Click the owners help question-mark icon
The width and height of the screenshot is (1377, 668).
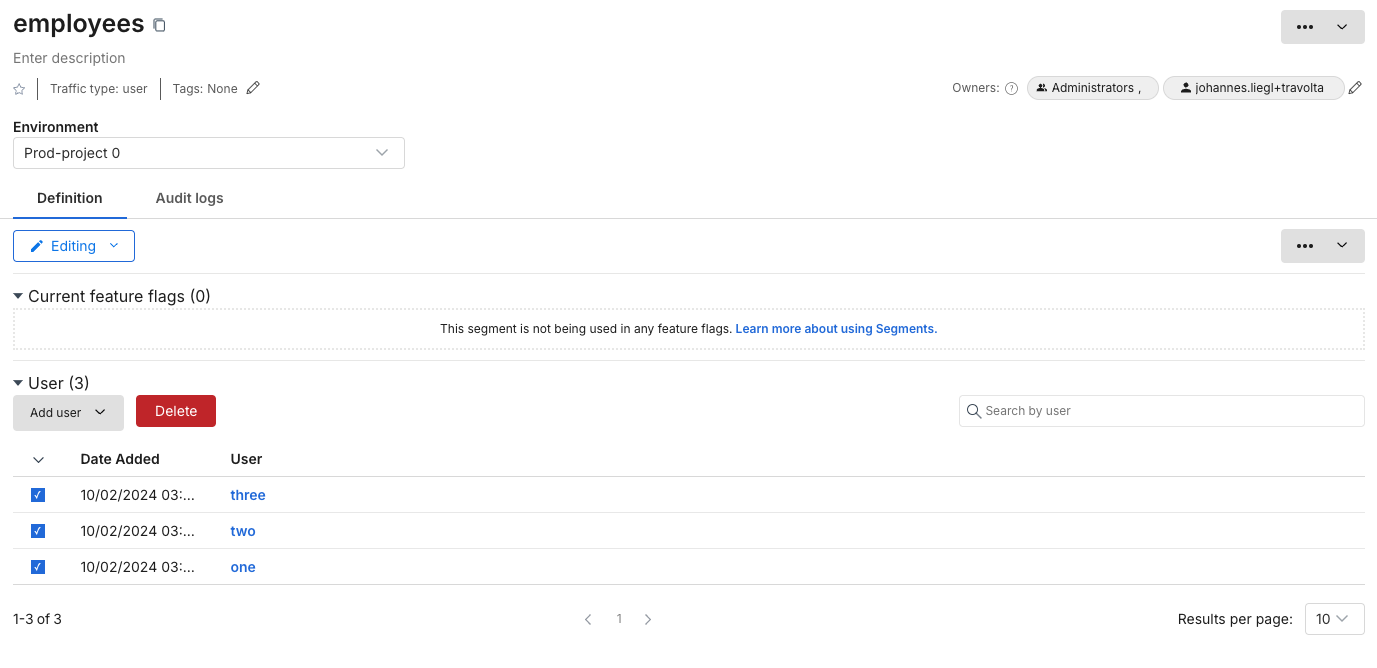[1011, 88]
